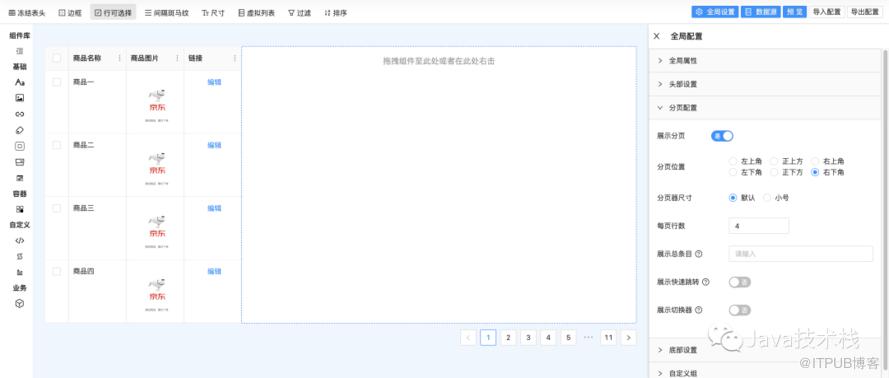Go to page 3 in pagination
Screen dimensions: 889x378
(528, 338)
